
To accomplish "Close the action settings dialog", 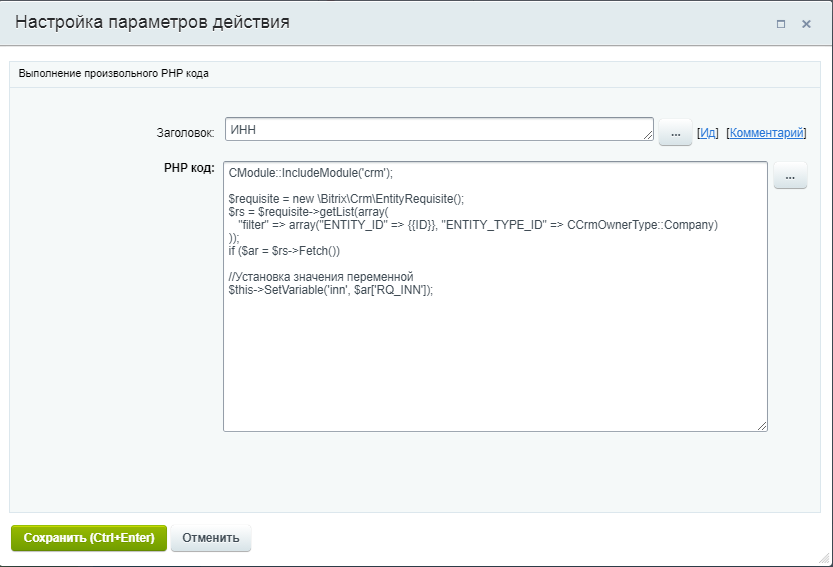I will [806, 24].
